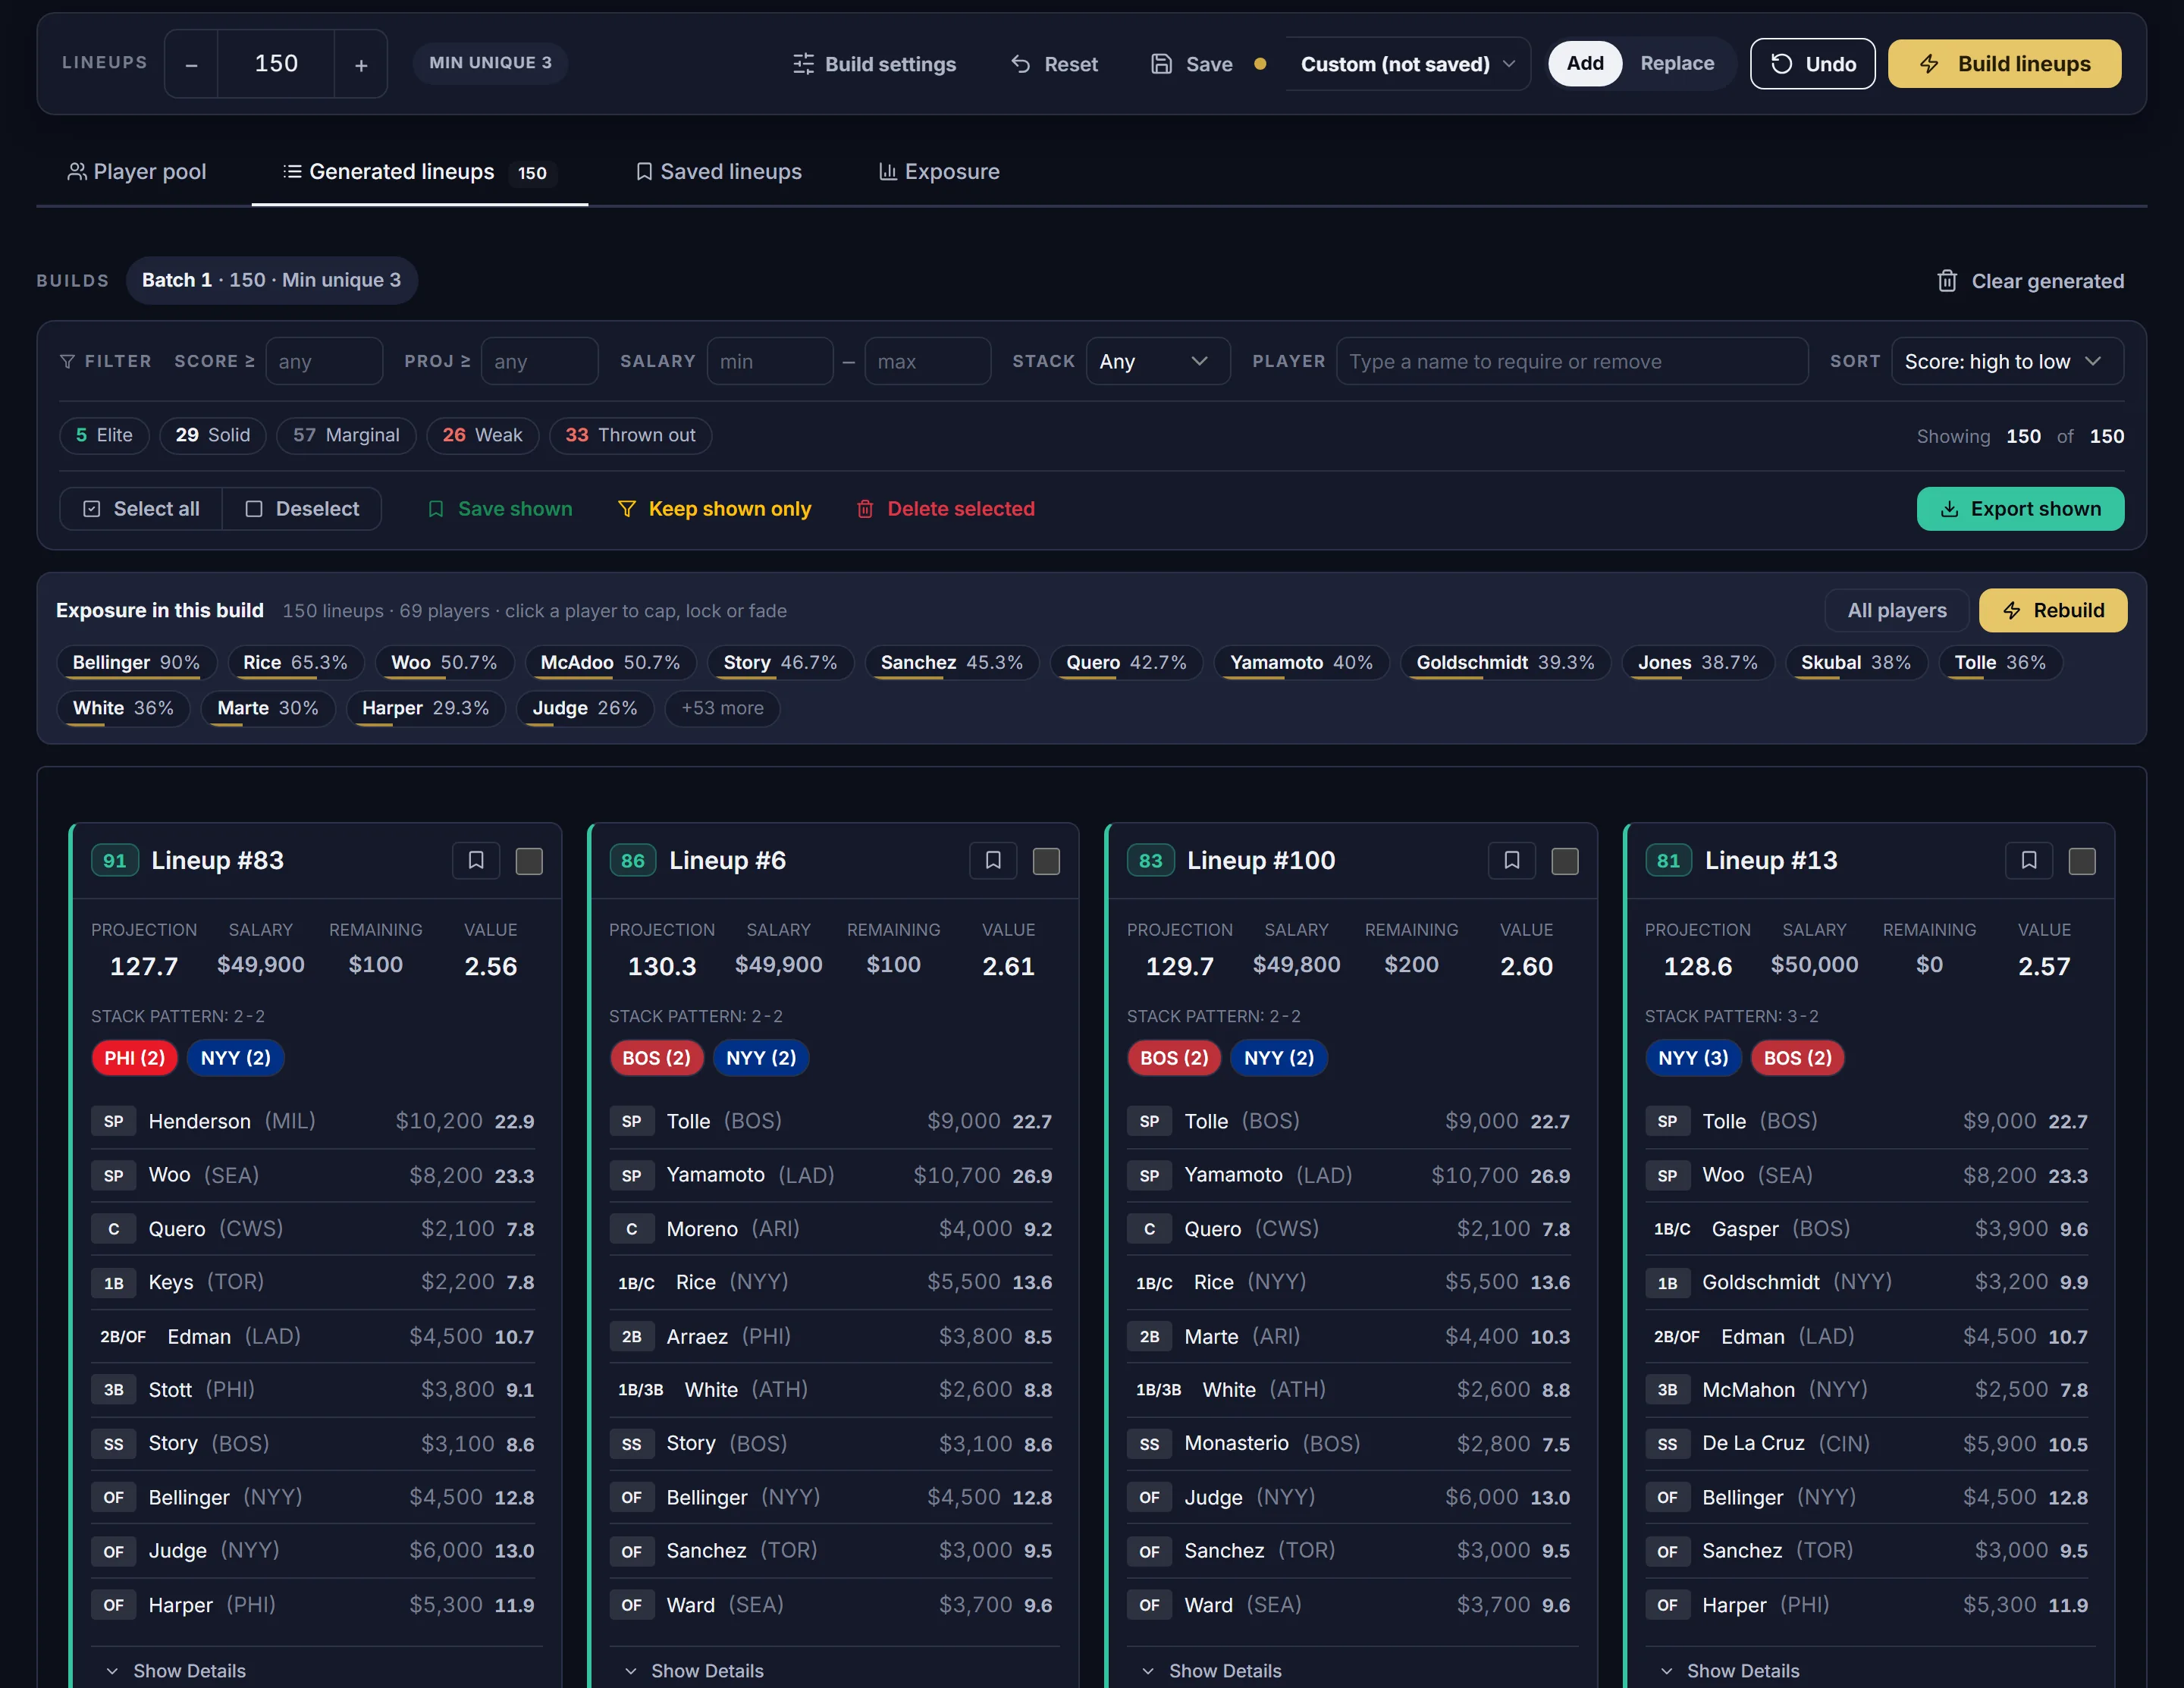Tick the selection checkbox on Lineup #13
This screenshot has width=2184, height=1688.
click(x=2082, y=861)
